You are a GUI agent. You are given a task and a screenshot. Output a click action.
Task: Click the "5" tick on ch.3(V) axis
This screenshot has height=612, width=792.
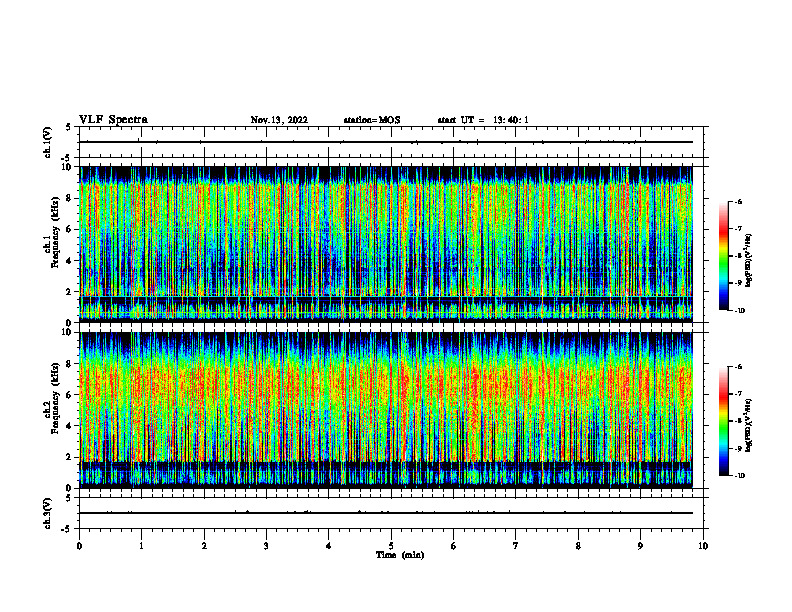coord(69,498)
